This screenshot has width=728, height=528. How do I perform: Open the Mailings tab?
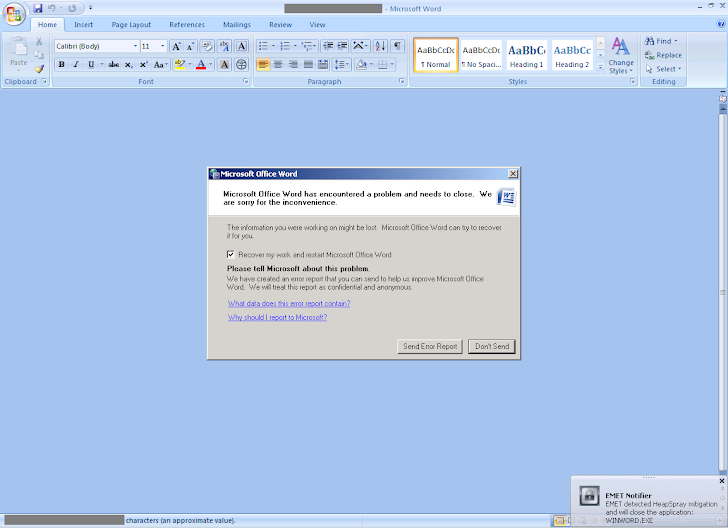pyautogui.click(x=236, y=25)
